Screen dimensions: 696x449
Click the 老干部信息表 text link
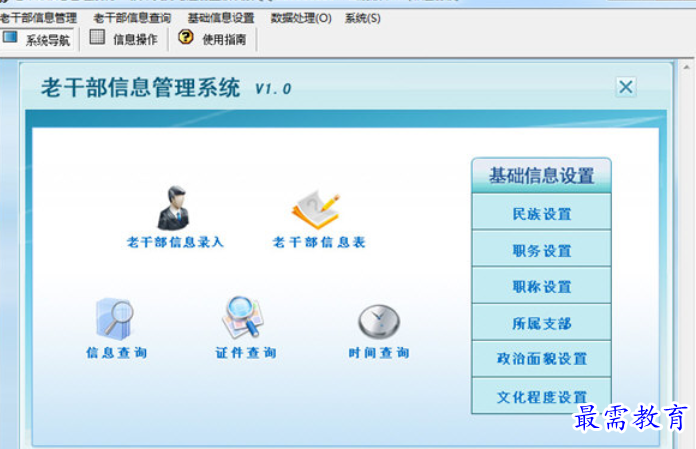point(319,242)
